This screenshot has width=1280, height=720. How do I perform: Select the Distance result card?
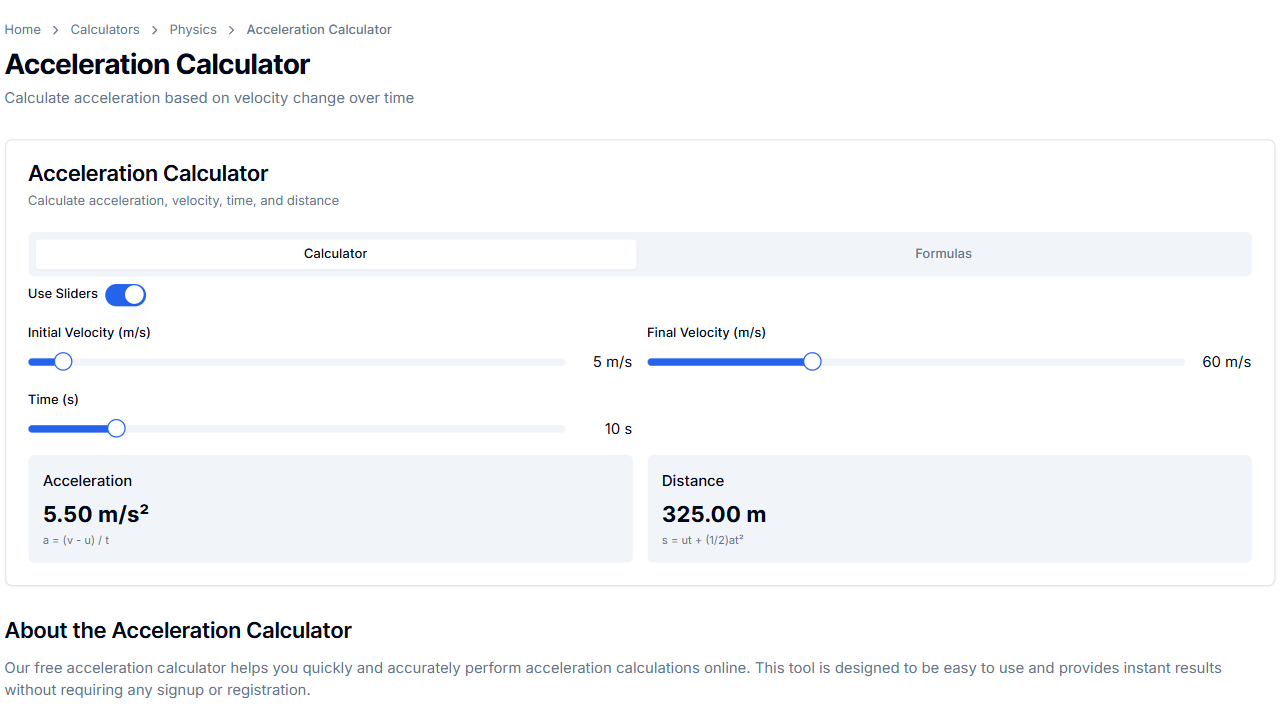tap(950, 508)
